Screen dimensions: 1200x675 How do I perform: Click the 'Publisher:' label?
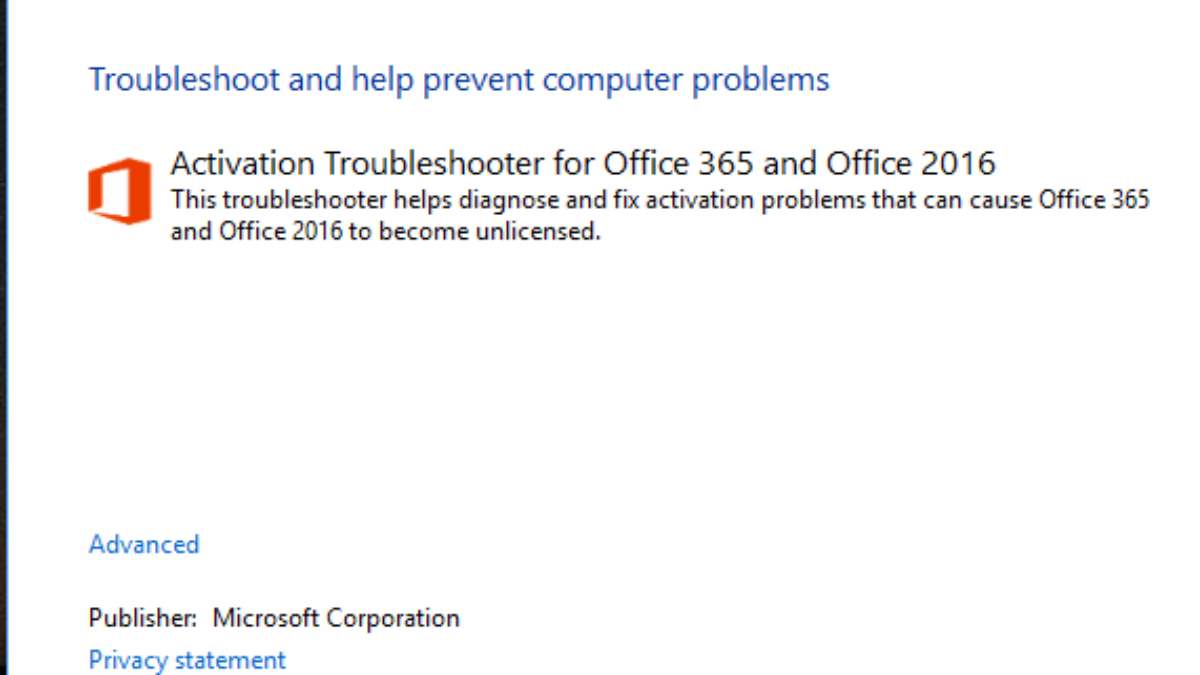point(143,618)
